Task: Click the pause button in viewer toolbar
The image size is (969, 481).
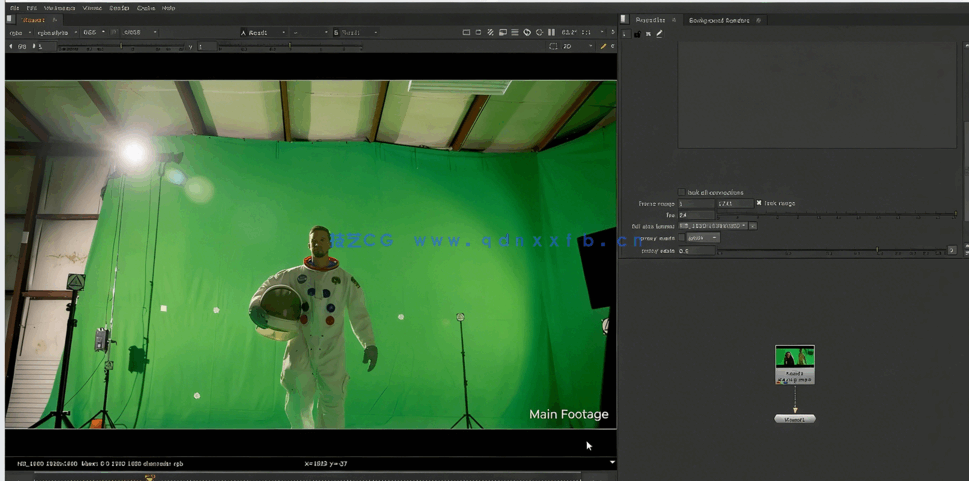Action: tap(551, 32)
